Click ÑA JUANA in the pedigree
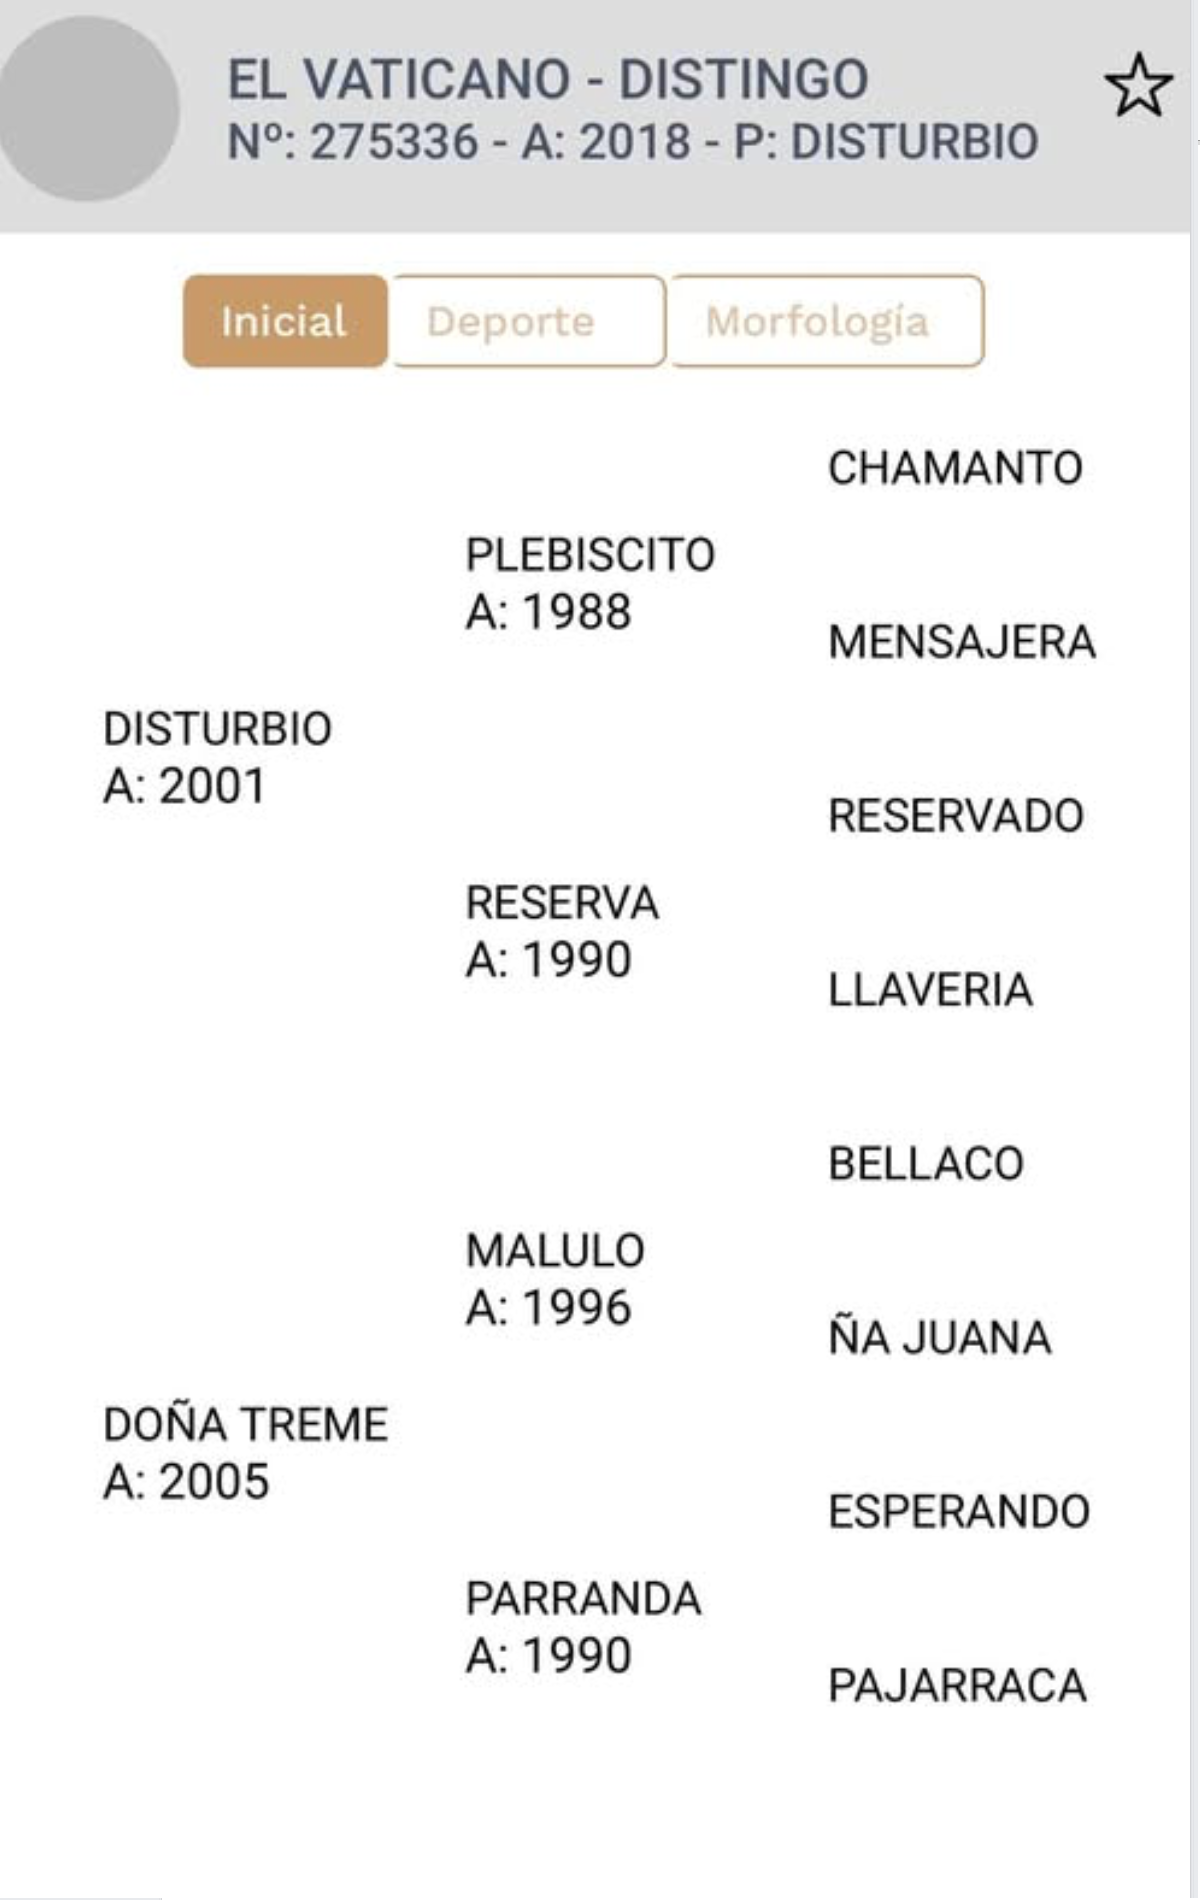This screenshot has height=1900, width=1200. pyautogui.click(x=940, y=1339)
